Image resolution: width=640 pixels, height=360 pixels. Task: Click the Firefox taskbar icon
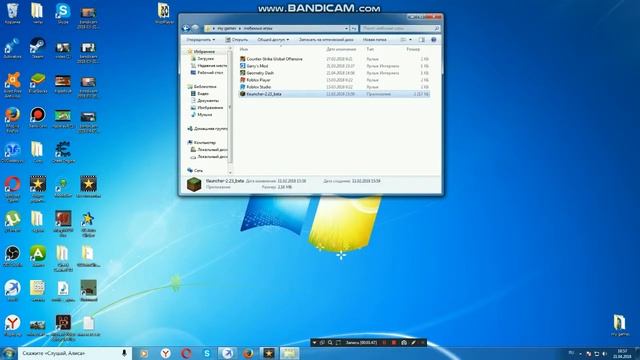(248, 353)
